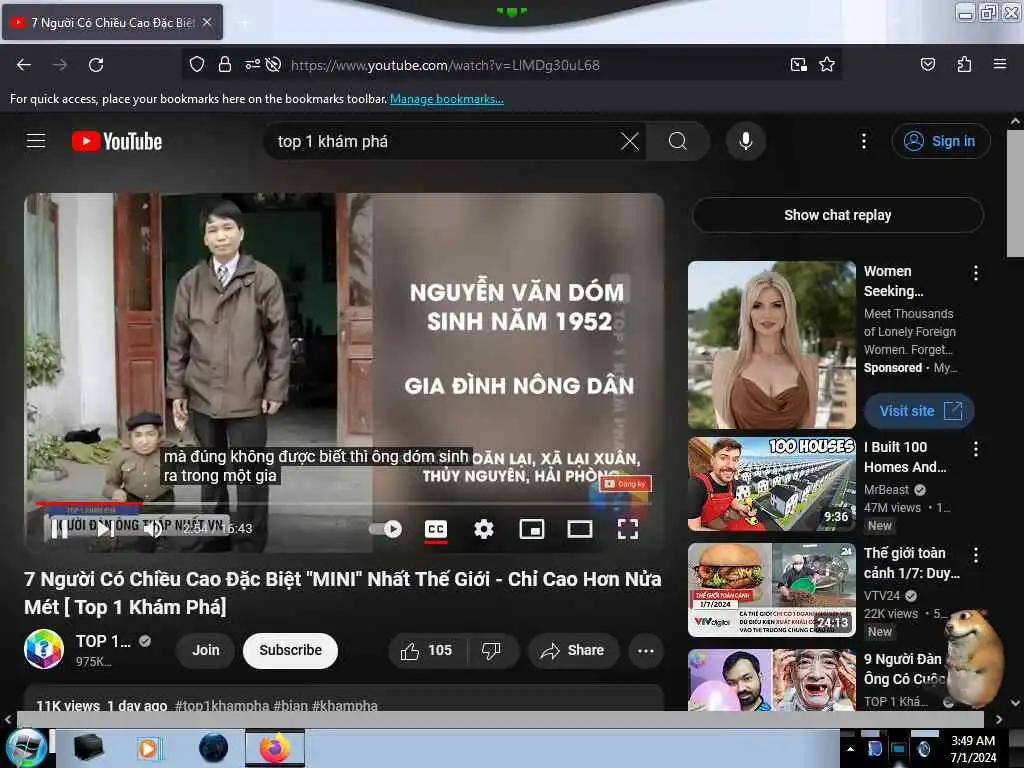Image resolution: width=1024 pixels, height=768 pixels.
Task: Open the Firefox application hamburger menu
Action: (999, 64)
